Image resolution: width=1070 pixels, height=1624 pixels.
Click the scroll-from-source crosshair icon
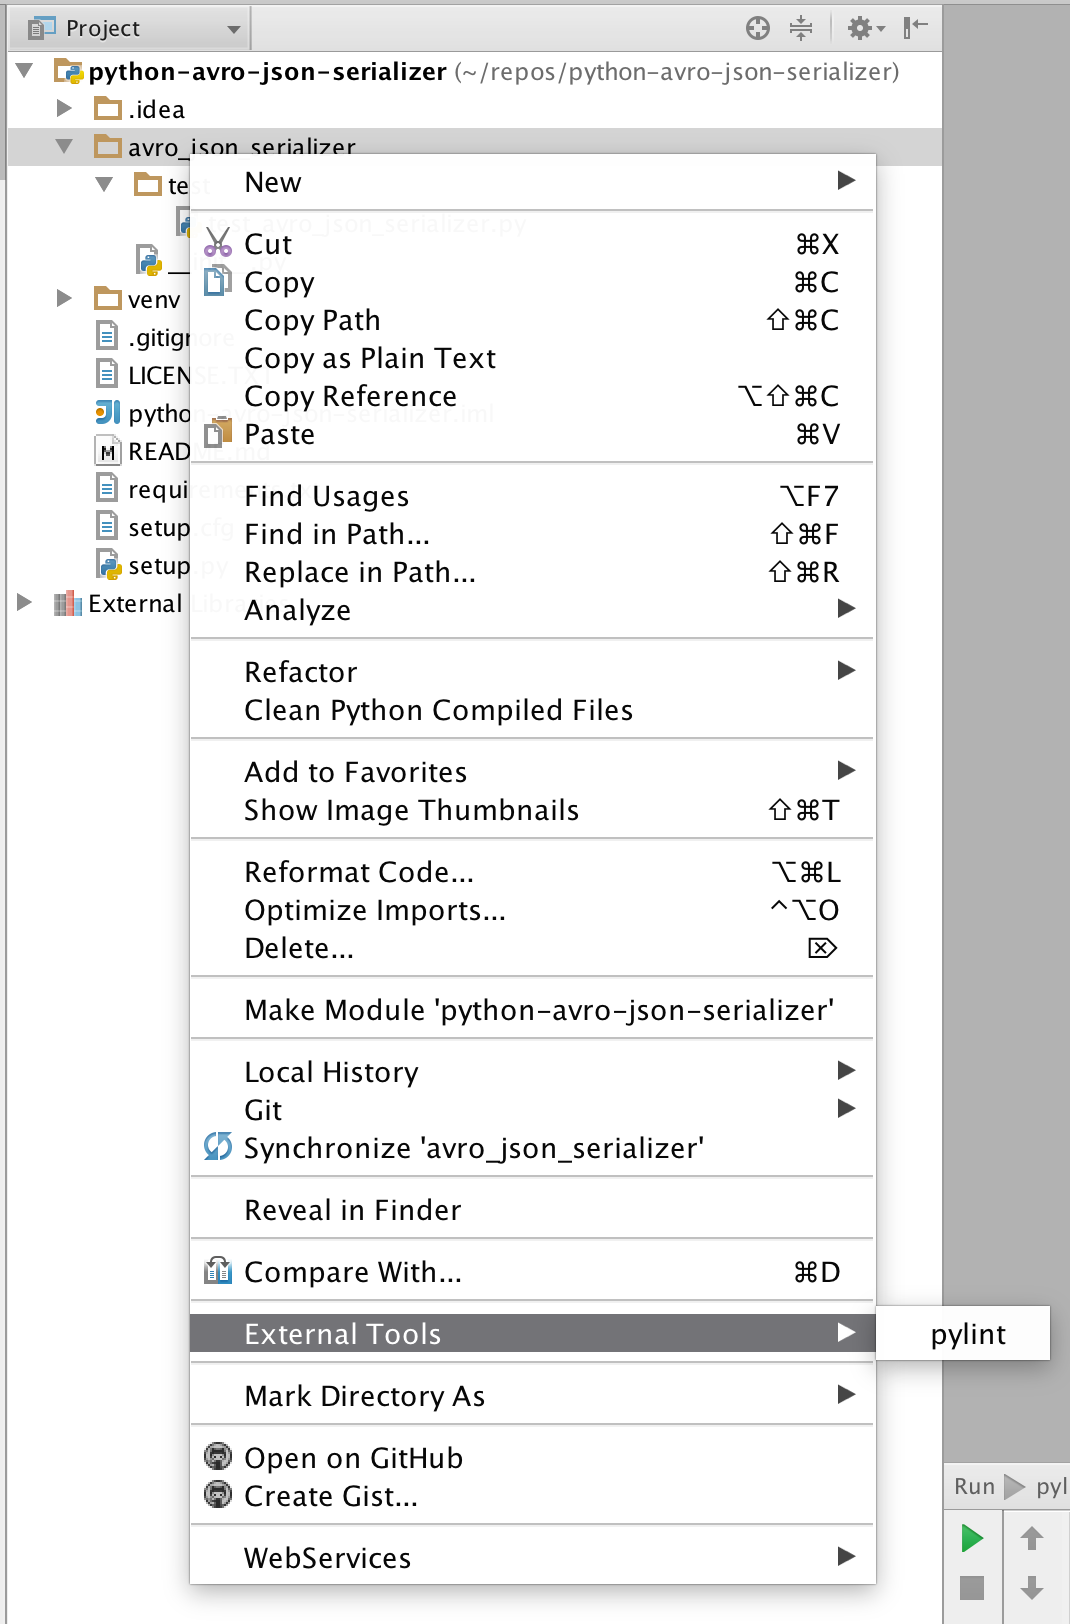(x=758, y=28)
